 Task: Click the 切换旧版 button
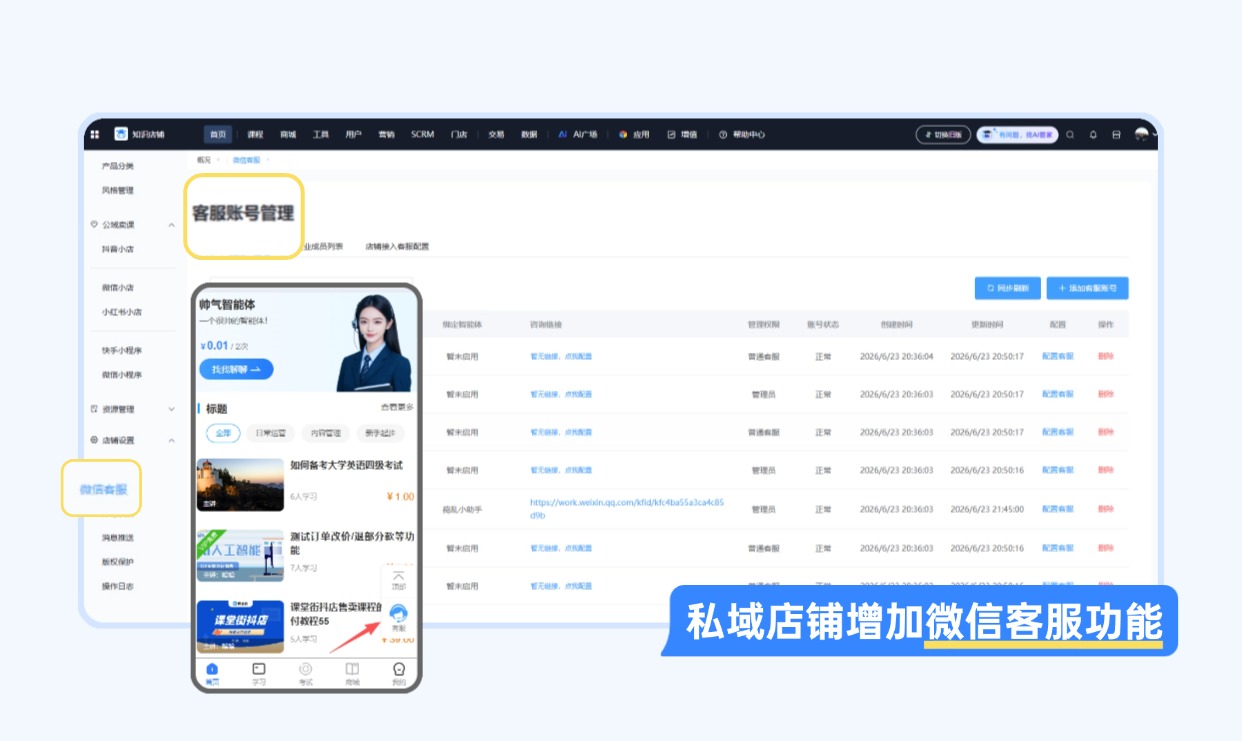pyautogui.click(x=943, y=134)
